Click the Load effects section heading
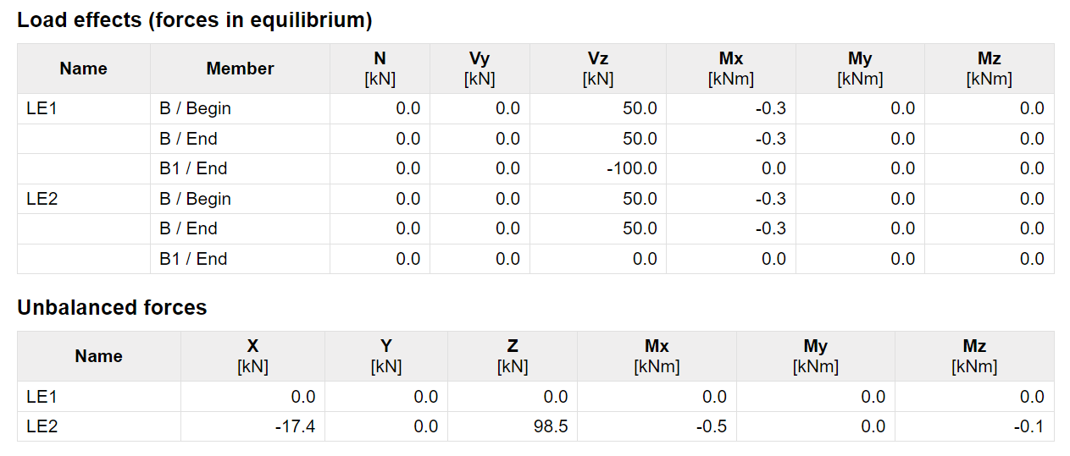 [x=195, y=20]
